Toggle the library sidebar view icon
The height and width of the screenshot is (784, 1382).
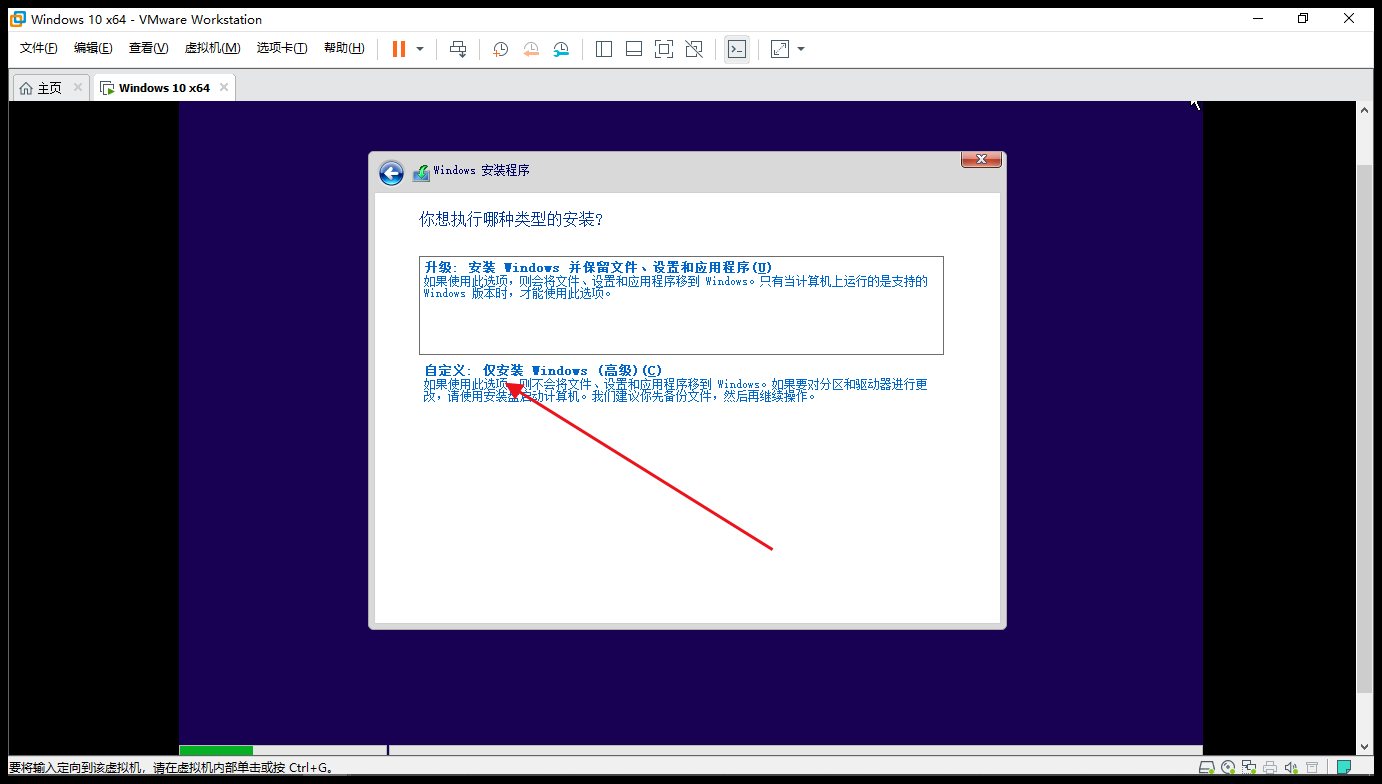(604, 49)
